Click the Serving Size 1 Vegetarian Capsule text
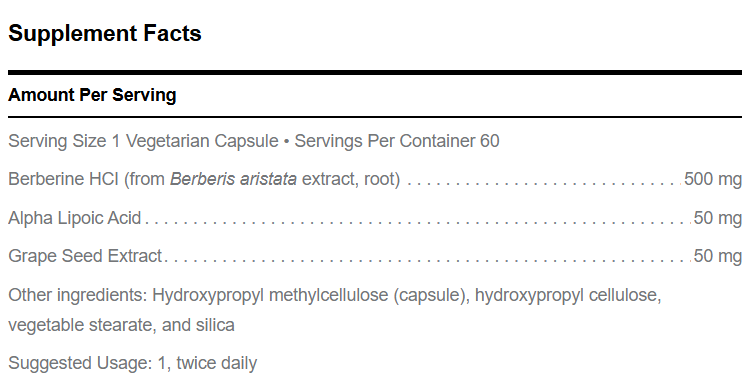The height and width of the screenshot is (379, 750). 143,141
